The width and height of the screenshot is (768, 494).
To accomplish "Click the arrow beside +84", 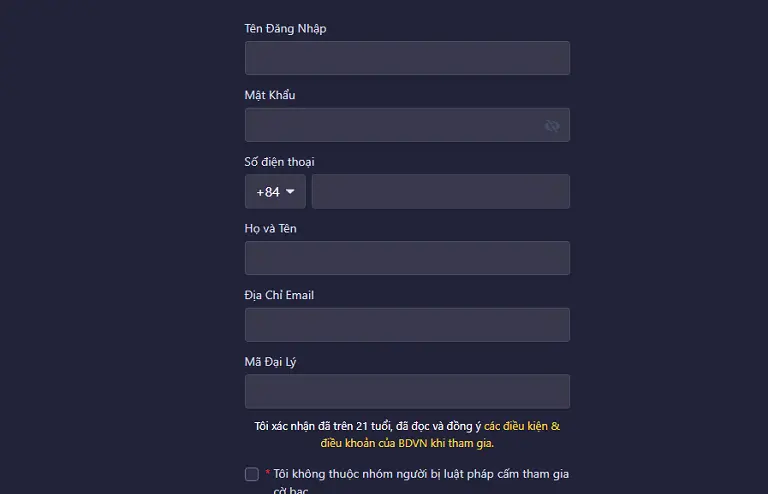I will [x=290, y=191].
